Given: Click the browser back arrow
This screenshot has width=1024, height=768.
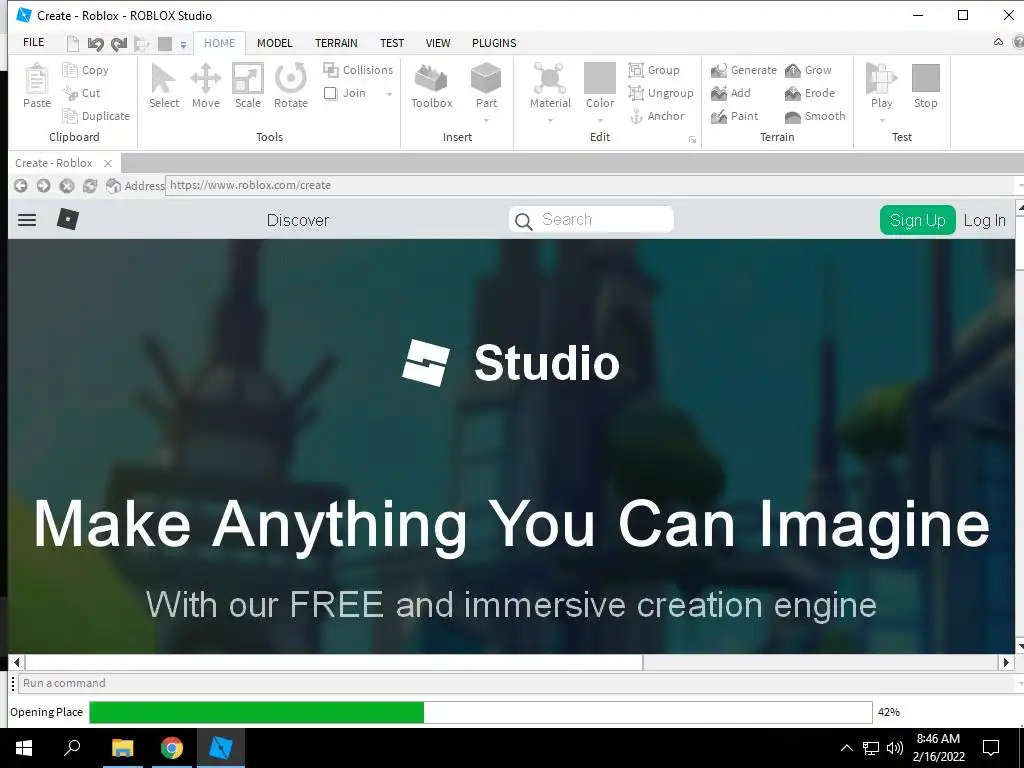Looking at the screenshot, I should (x=20, y=185).
